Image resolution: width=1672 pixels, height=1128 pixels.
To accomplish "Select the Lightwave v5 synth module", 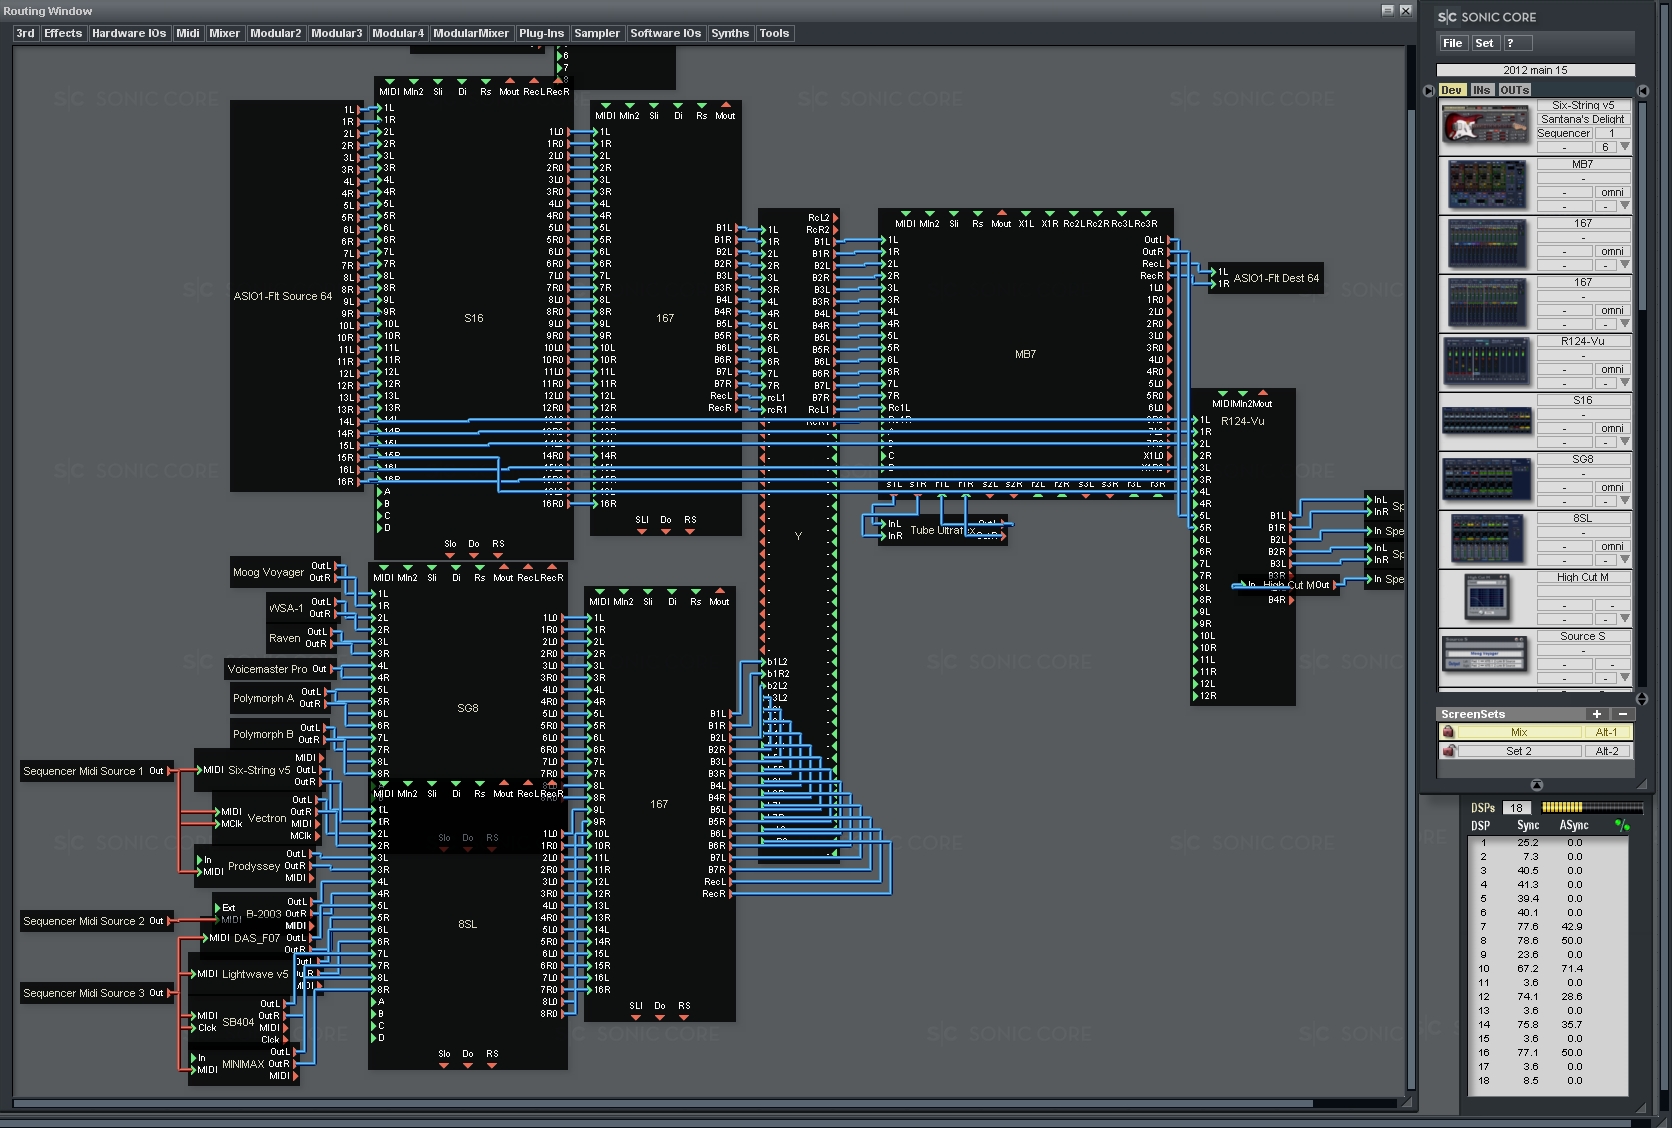I will [x=254, y=974].
